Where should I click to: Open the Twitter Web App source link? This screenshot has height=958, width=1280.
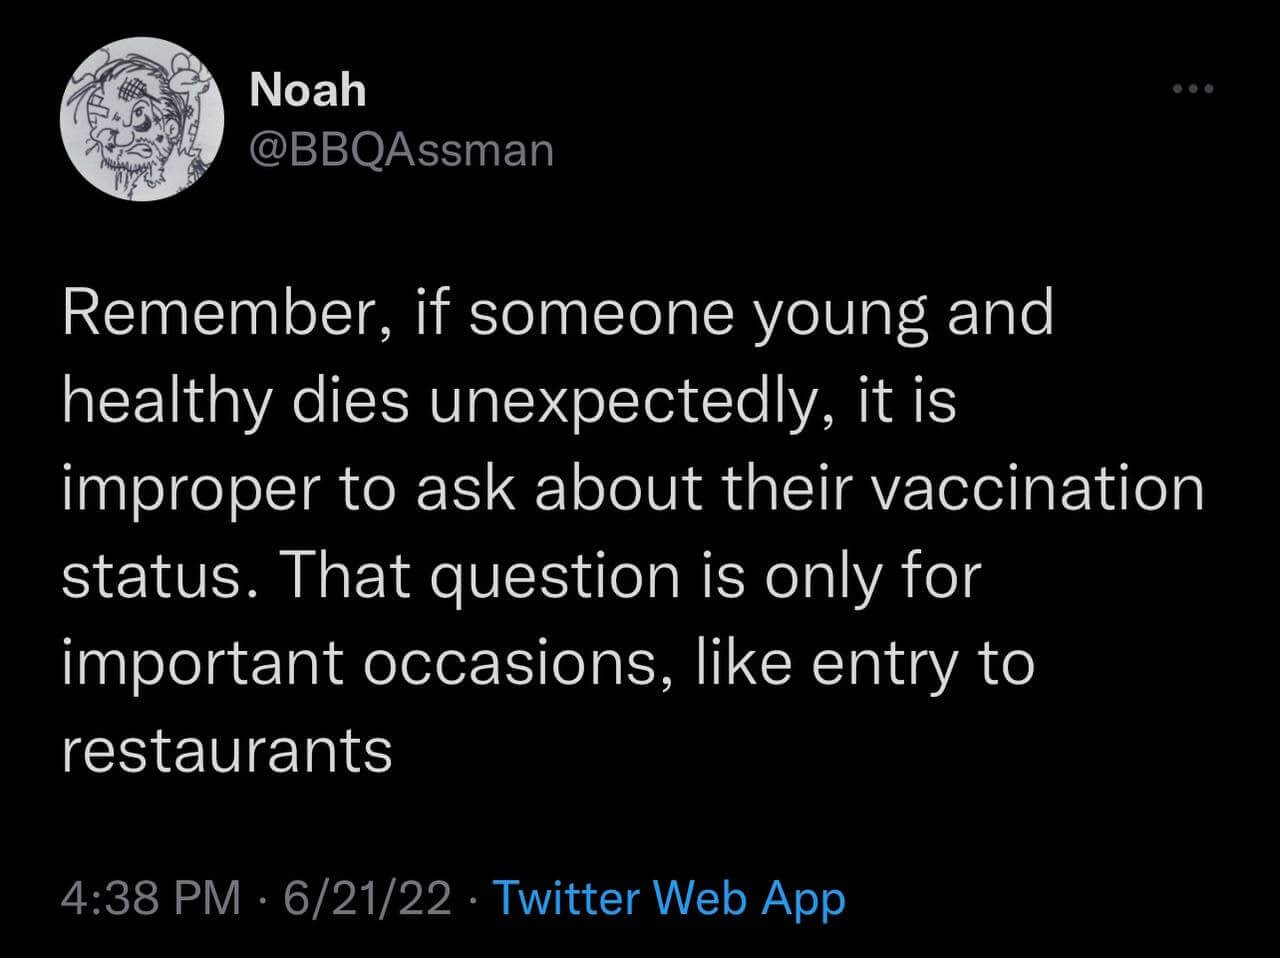point(670,897)
